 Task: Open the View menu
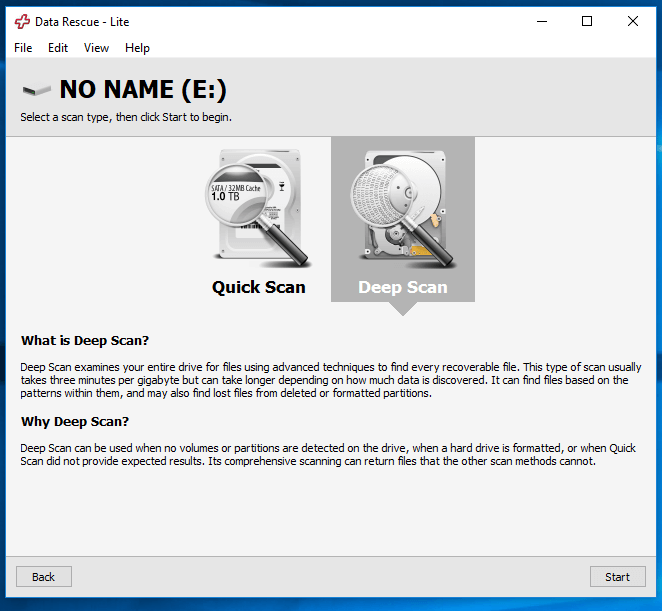[x=96, y=48]
